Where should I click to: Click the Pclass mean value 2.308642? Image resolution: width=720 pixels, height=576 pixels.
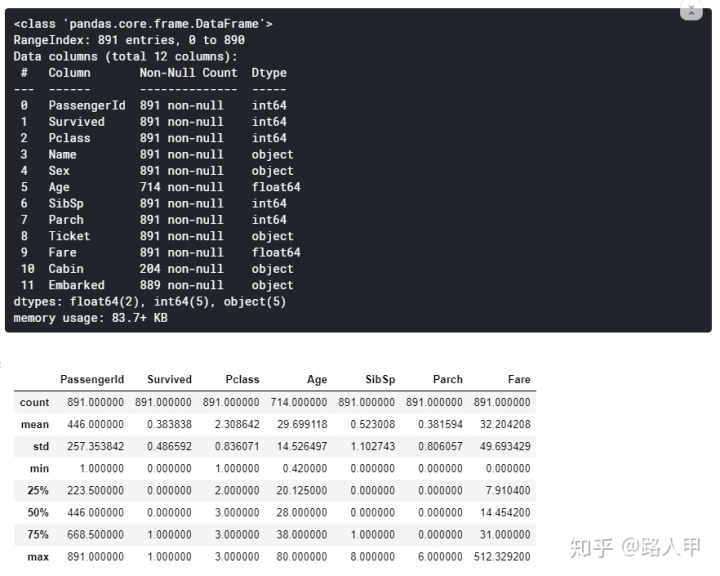coord(237,424)
